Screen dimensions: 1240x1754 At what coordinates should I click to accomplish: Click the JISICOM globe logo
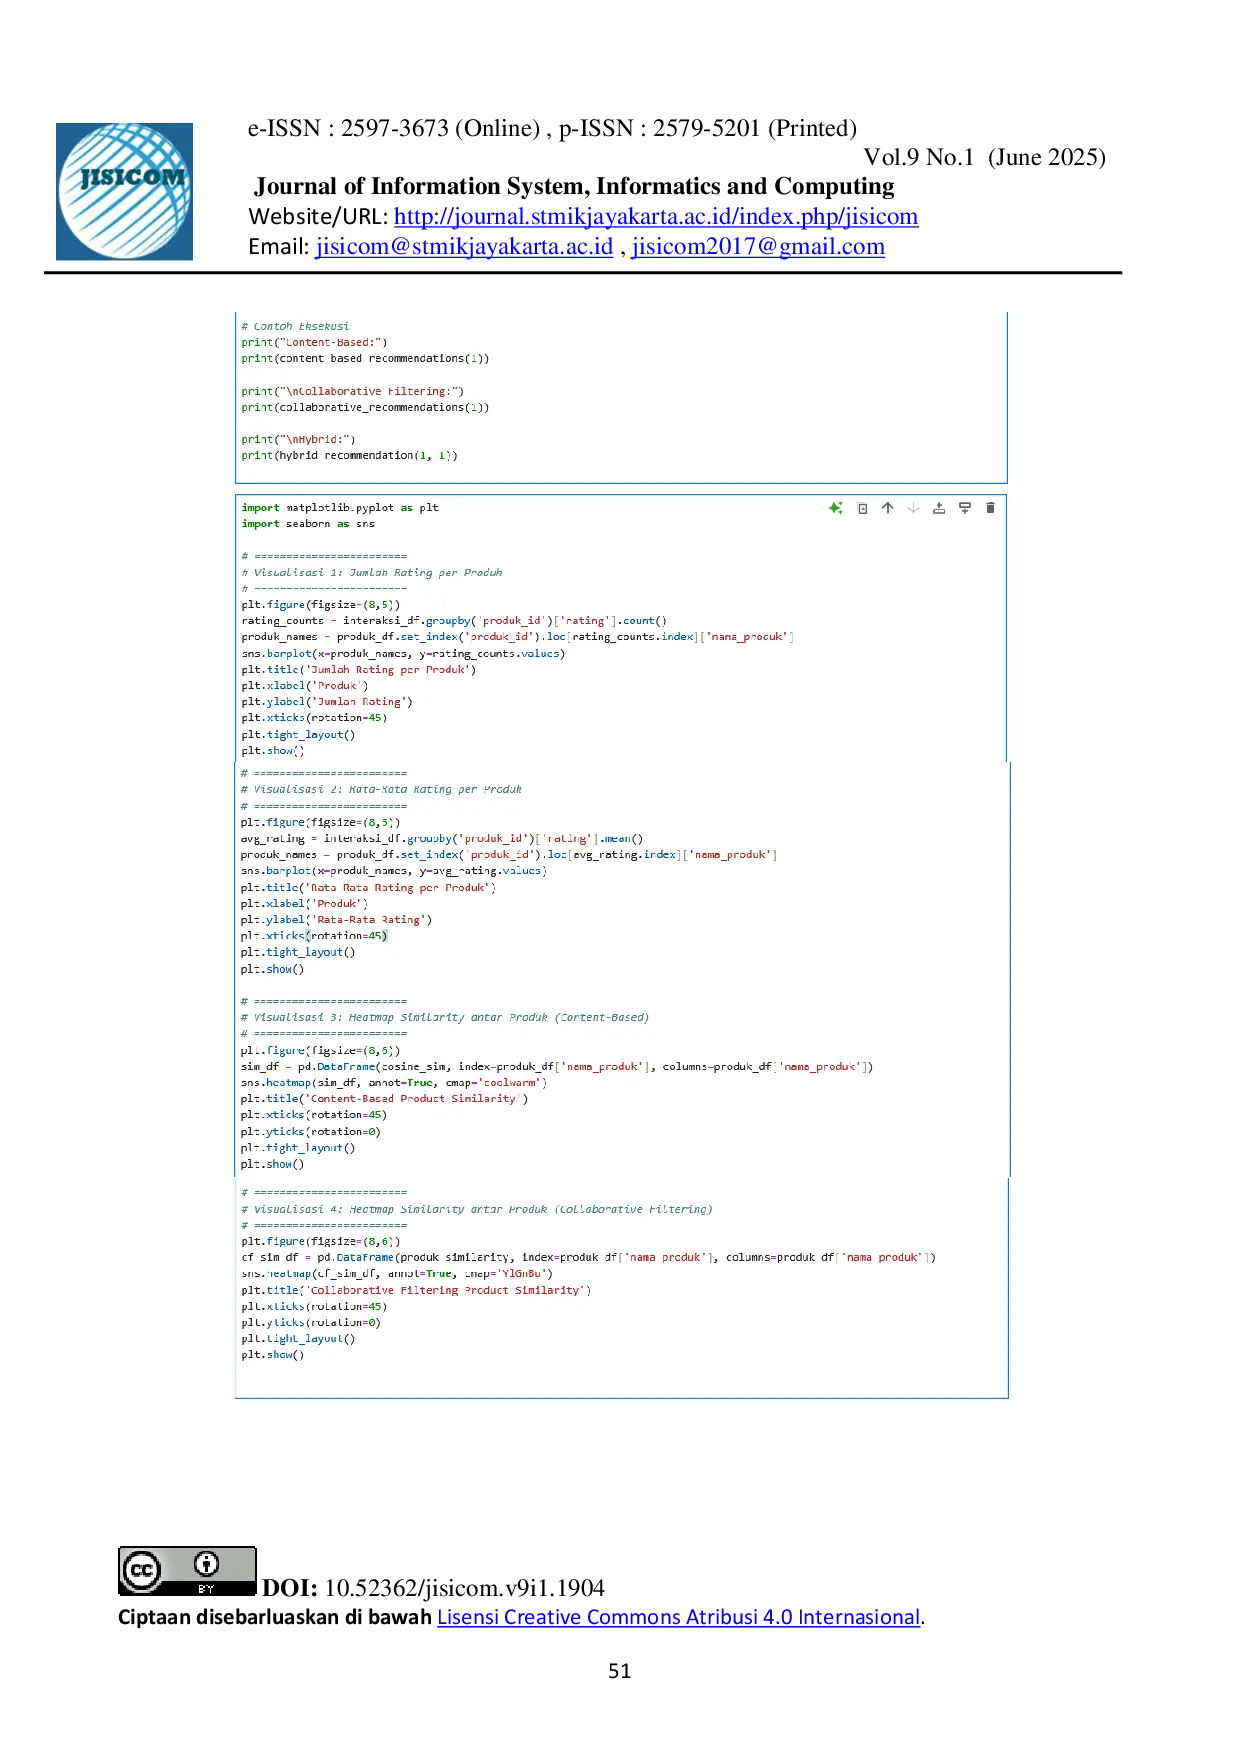127,191
